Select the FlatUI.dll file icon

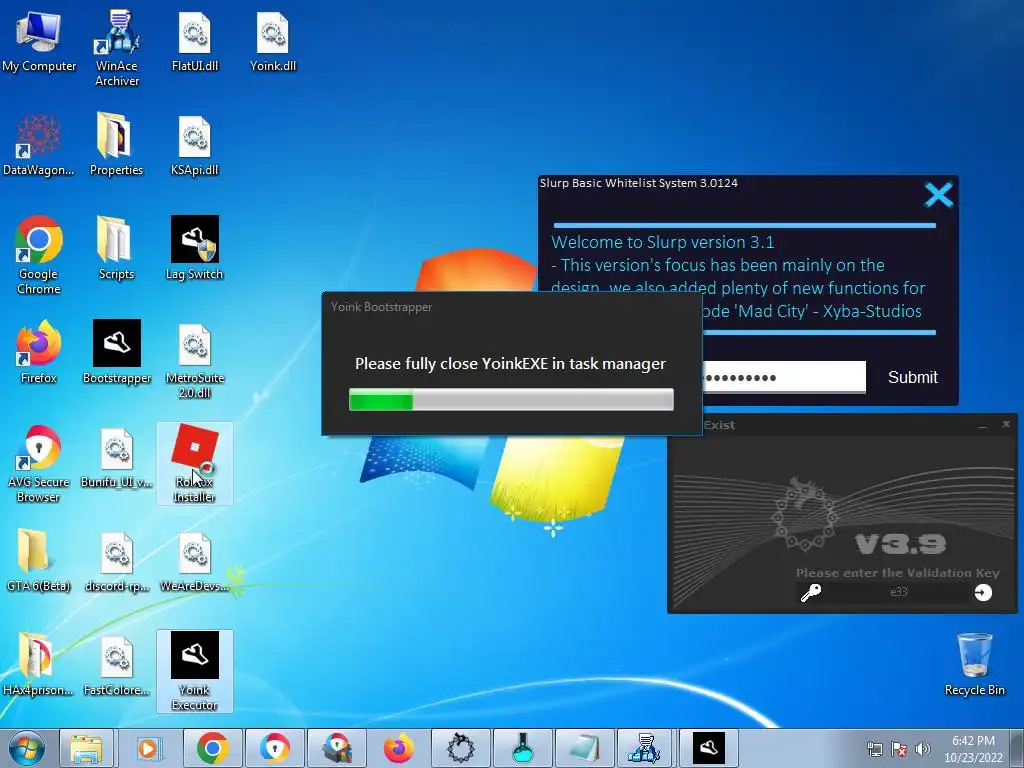click(195, 40)
